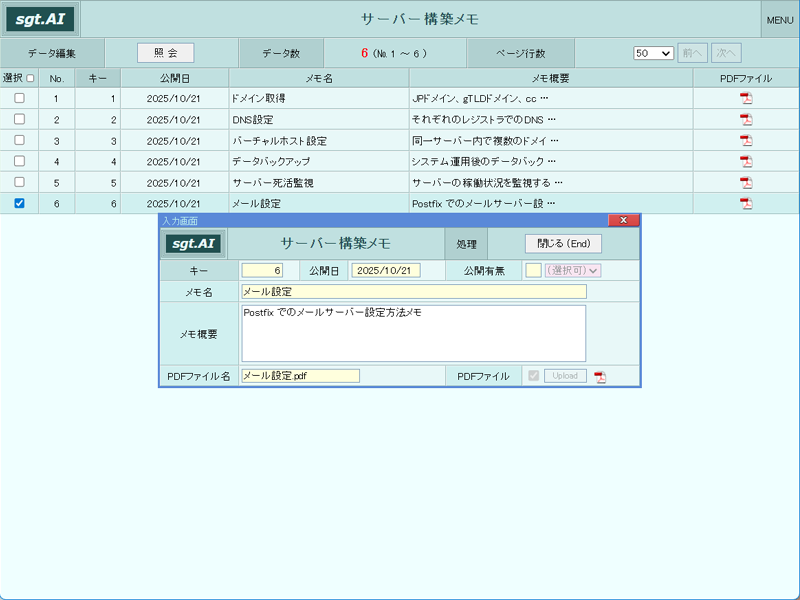This screenshot has height=600, width=800.
Task: Close the 入力画面 dialog with red X
Action: (623, 220)
